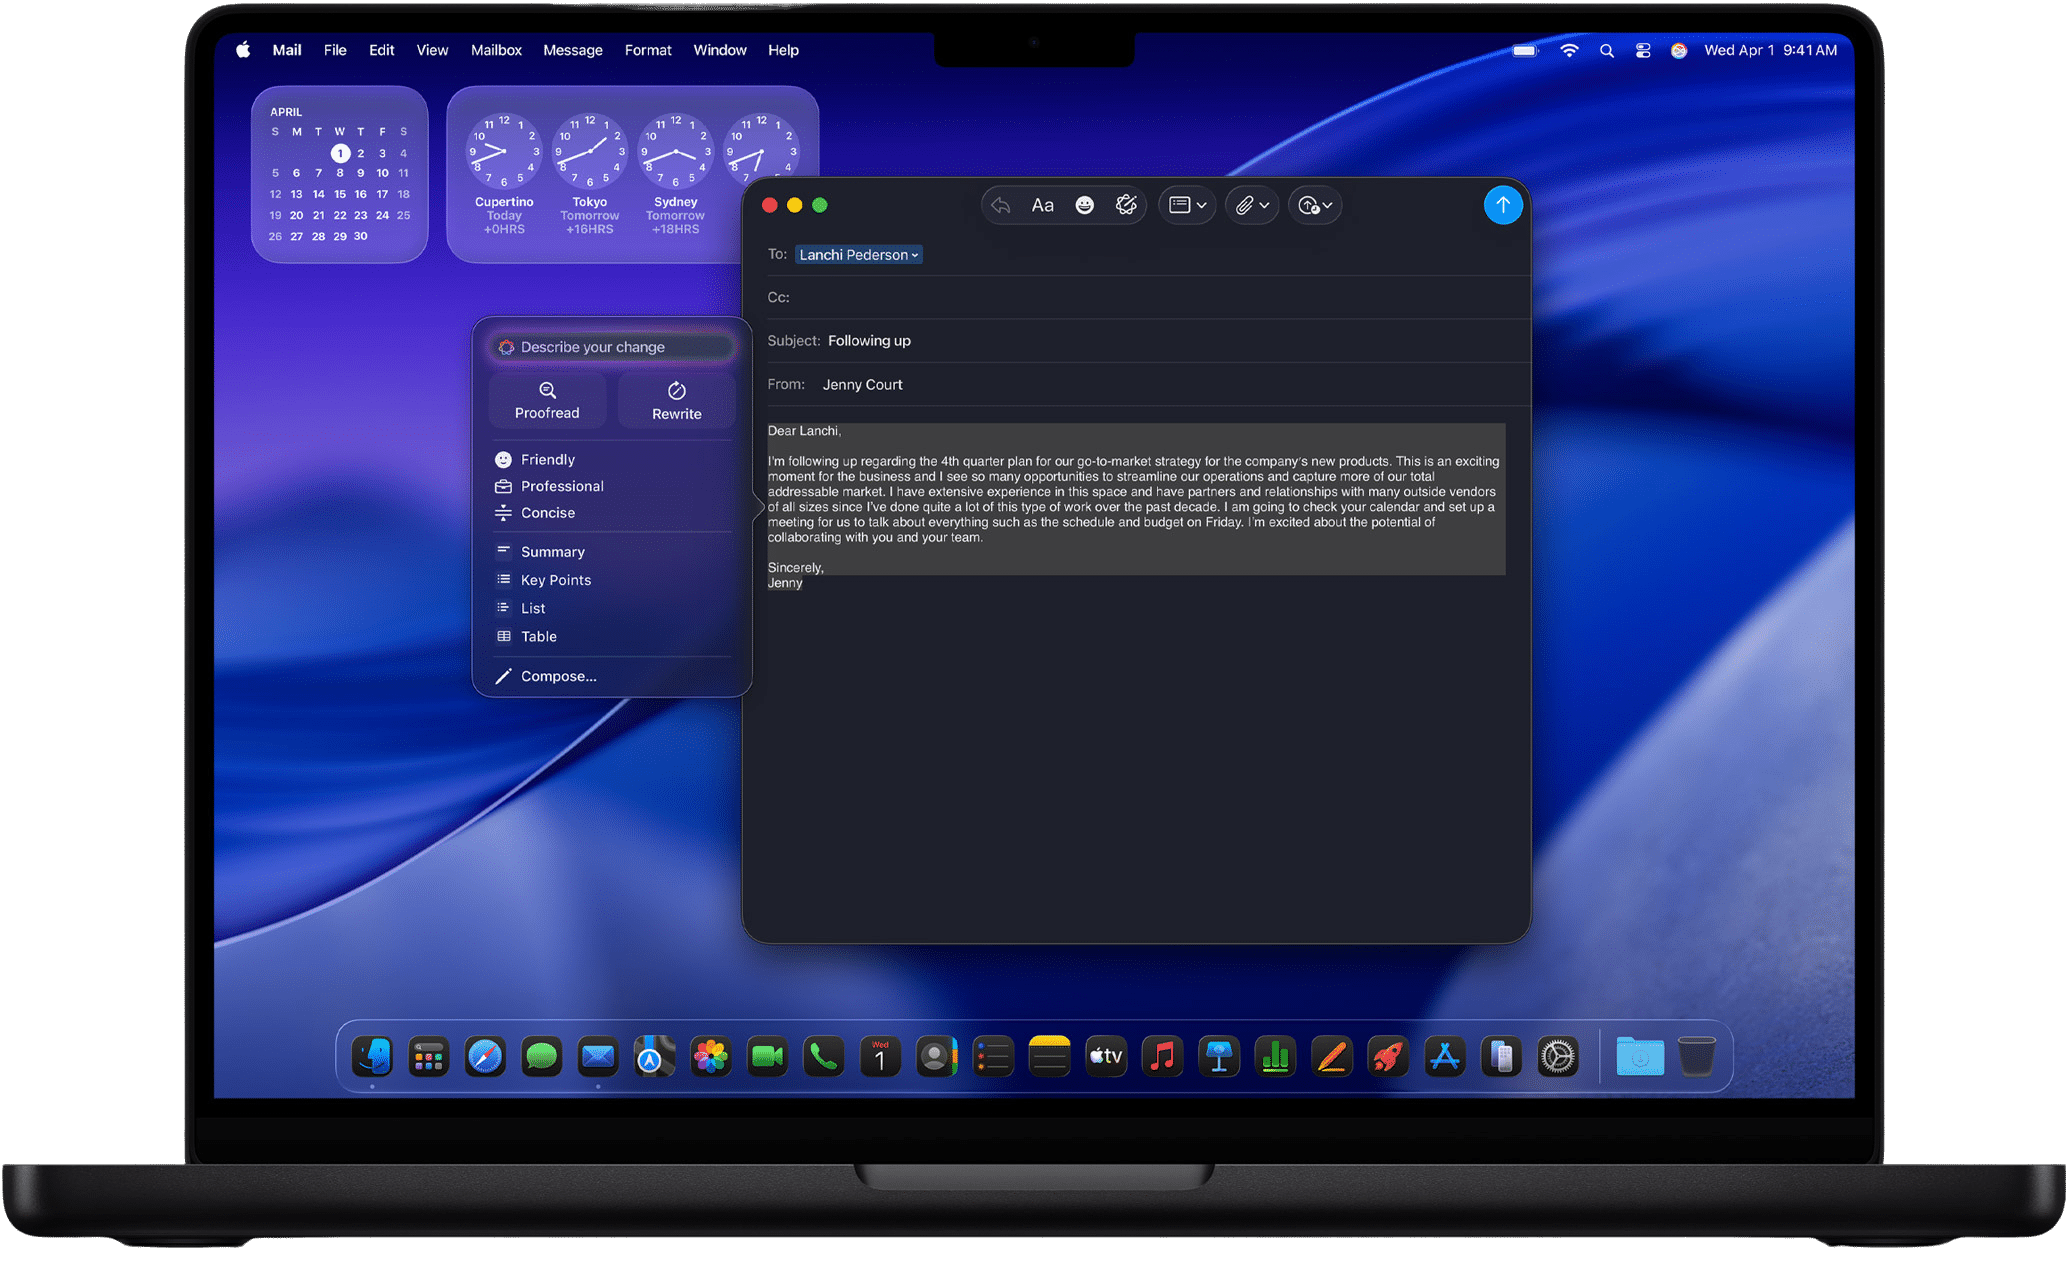Click the Describe your change field
2068x1264 pixels.
tap(613, 347)
